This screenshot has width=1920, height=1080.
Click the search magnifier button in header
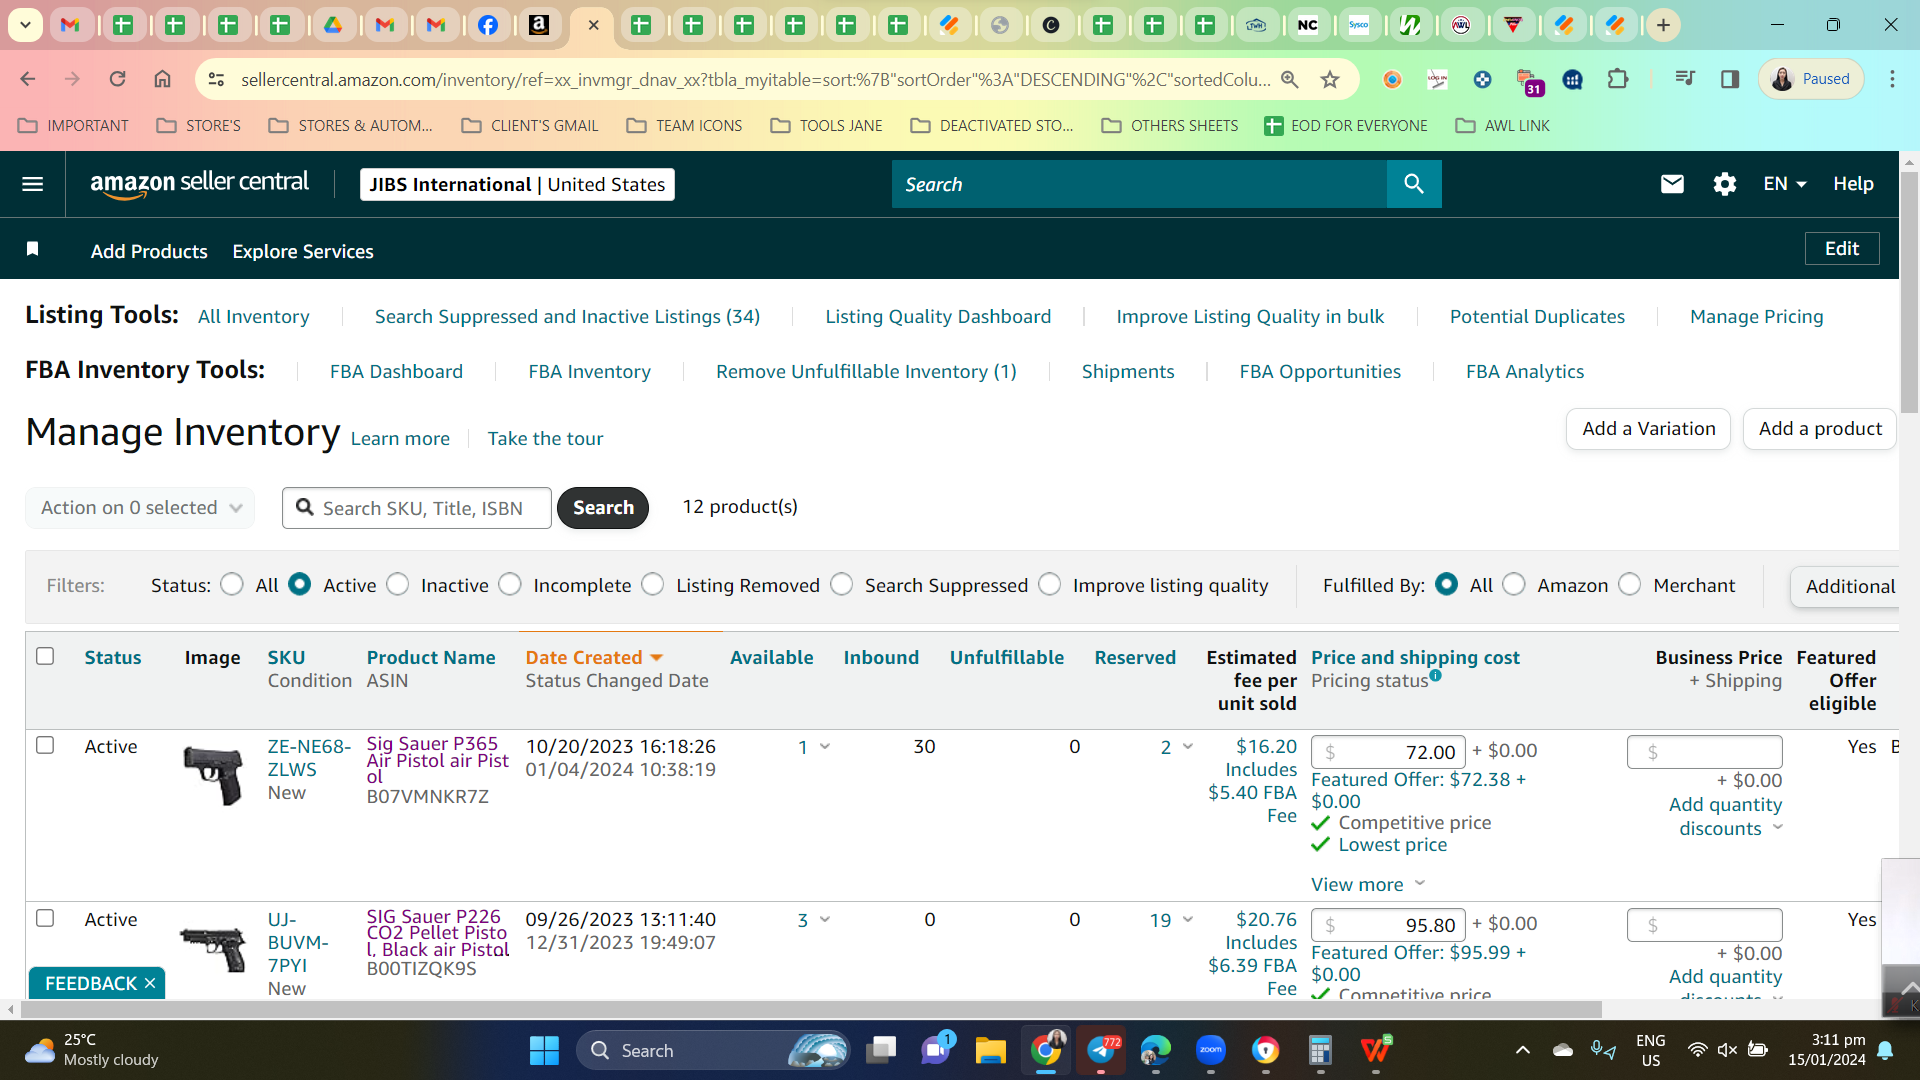point(1413,184)
